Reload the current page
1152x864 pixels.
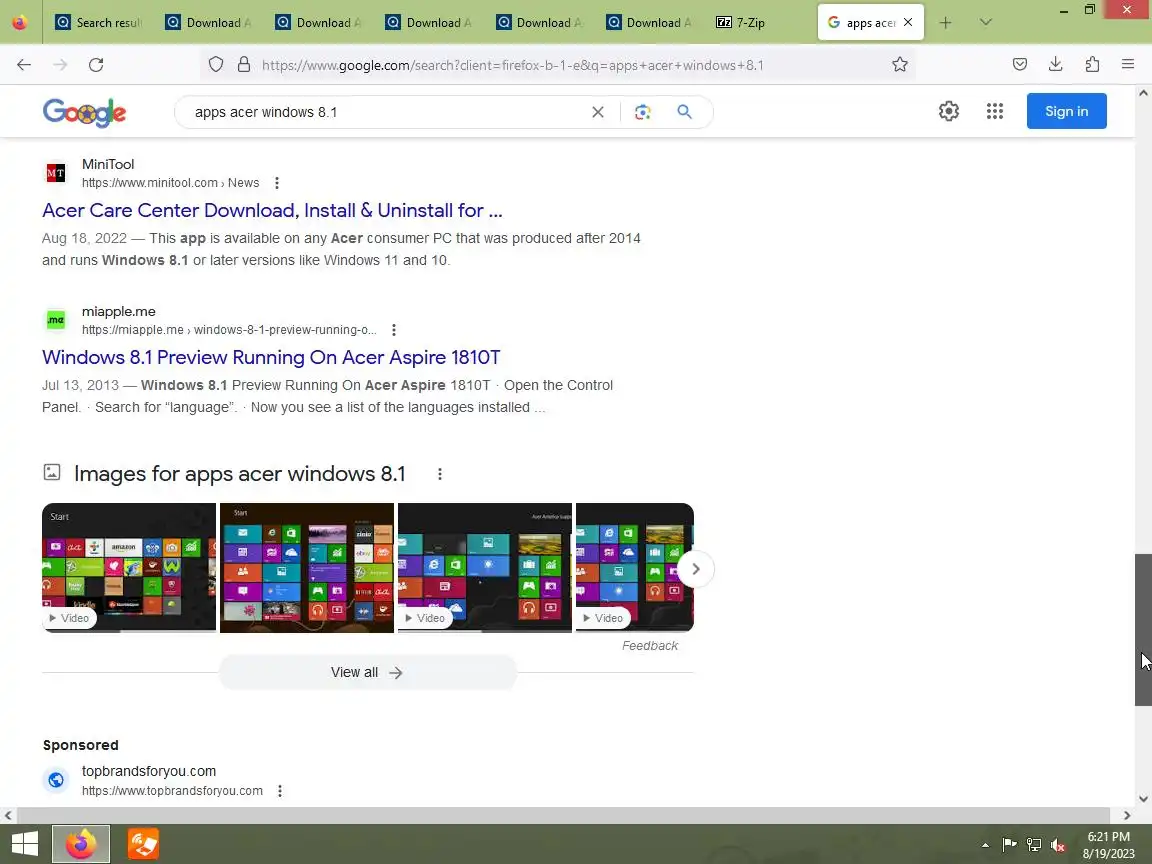click(96, 65)
